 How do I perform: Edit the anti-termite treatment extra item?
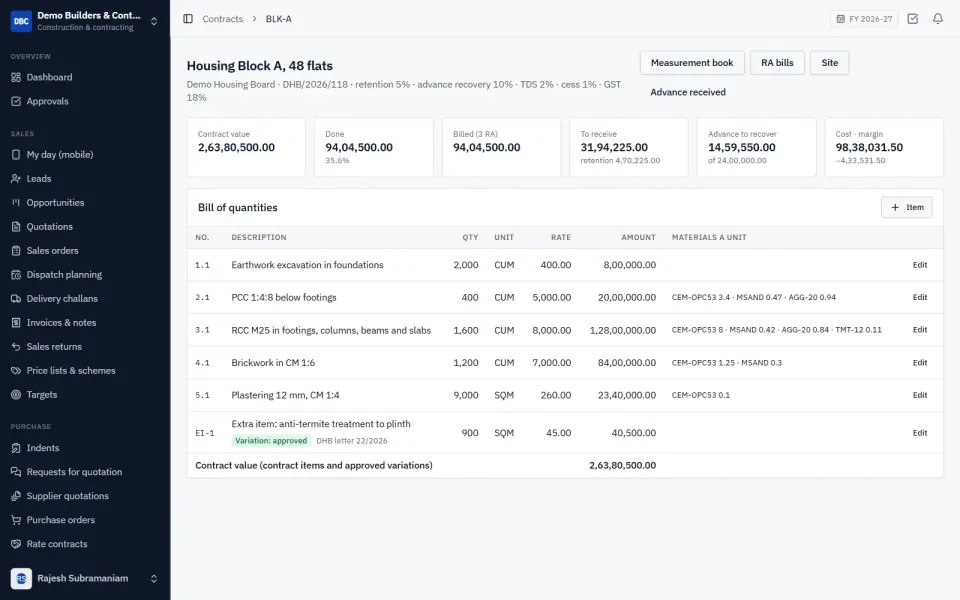tap(920, 433)
